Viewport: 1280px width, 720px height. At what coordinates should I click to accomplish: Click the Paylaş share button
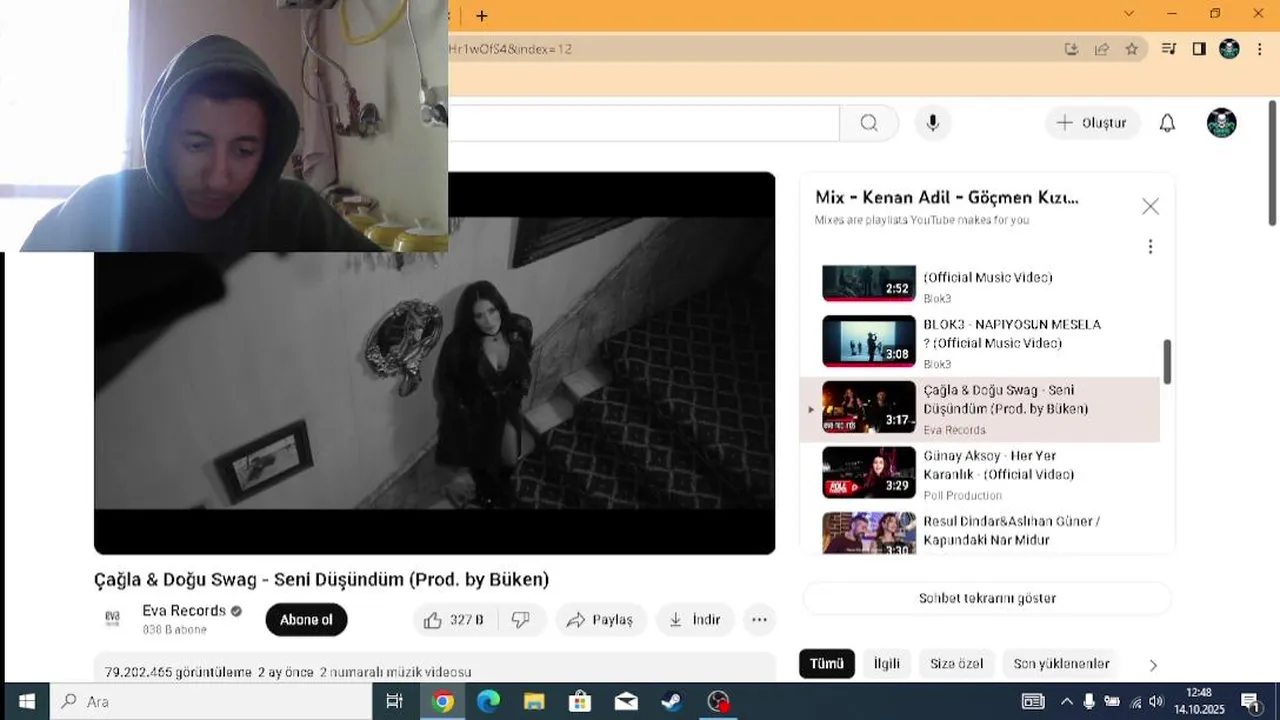600,620
